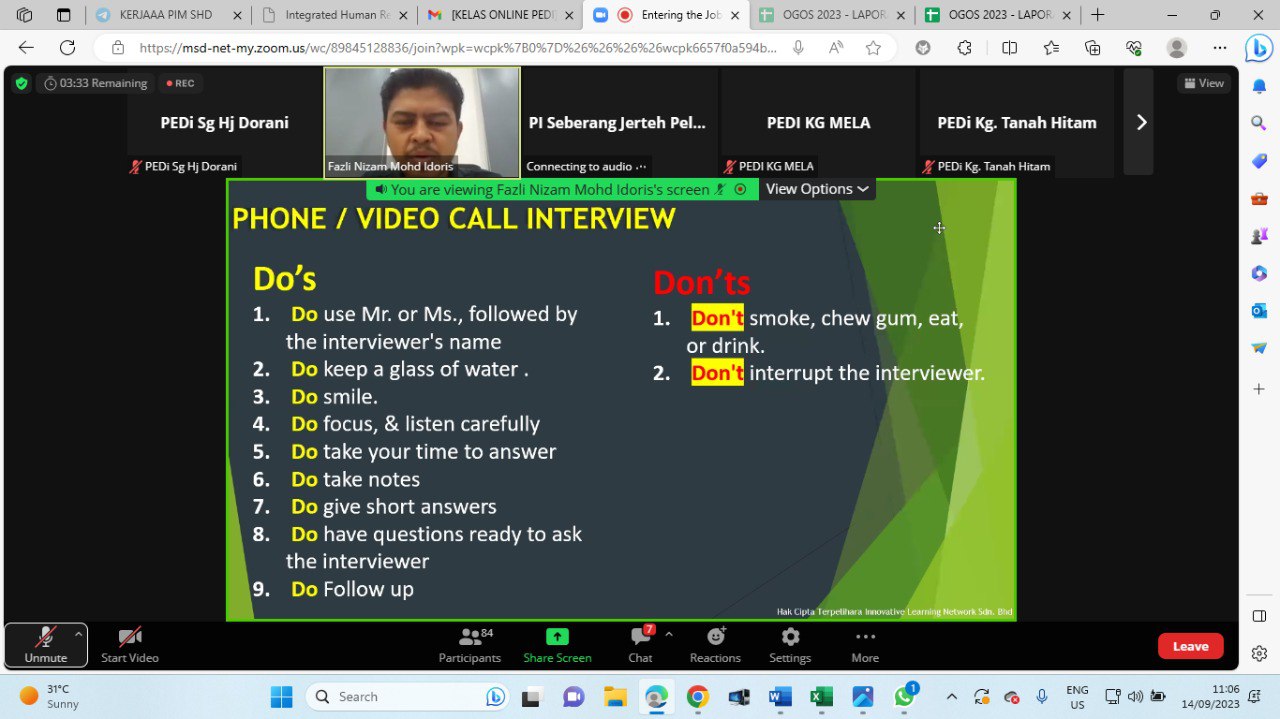Open Read aloud in address bar
1280x719 pixels.
836,48
